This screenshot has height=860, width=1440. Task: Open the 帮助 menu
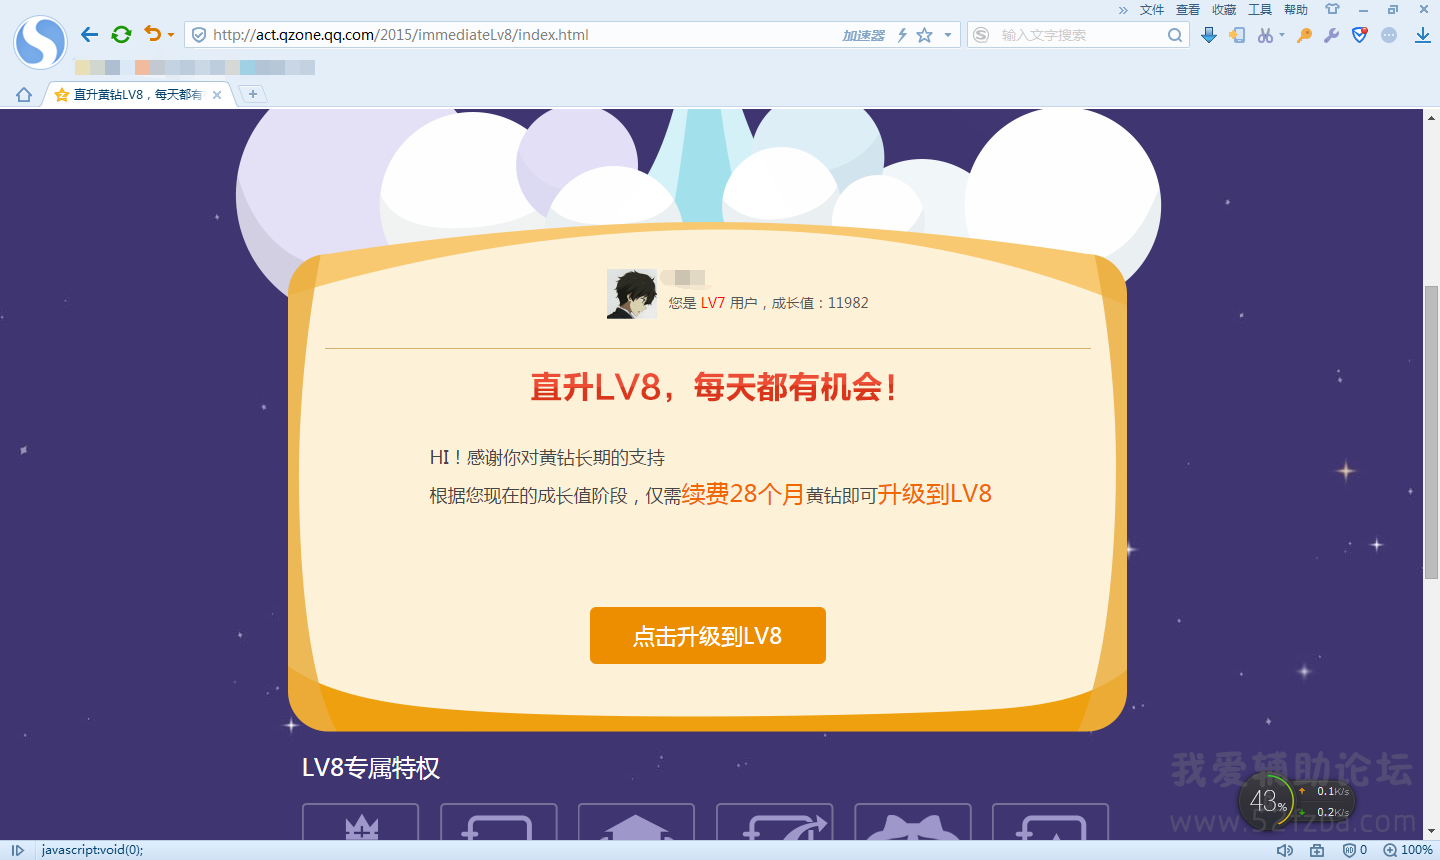click(x=1296, y=10)
